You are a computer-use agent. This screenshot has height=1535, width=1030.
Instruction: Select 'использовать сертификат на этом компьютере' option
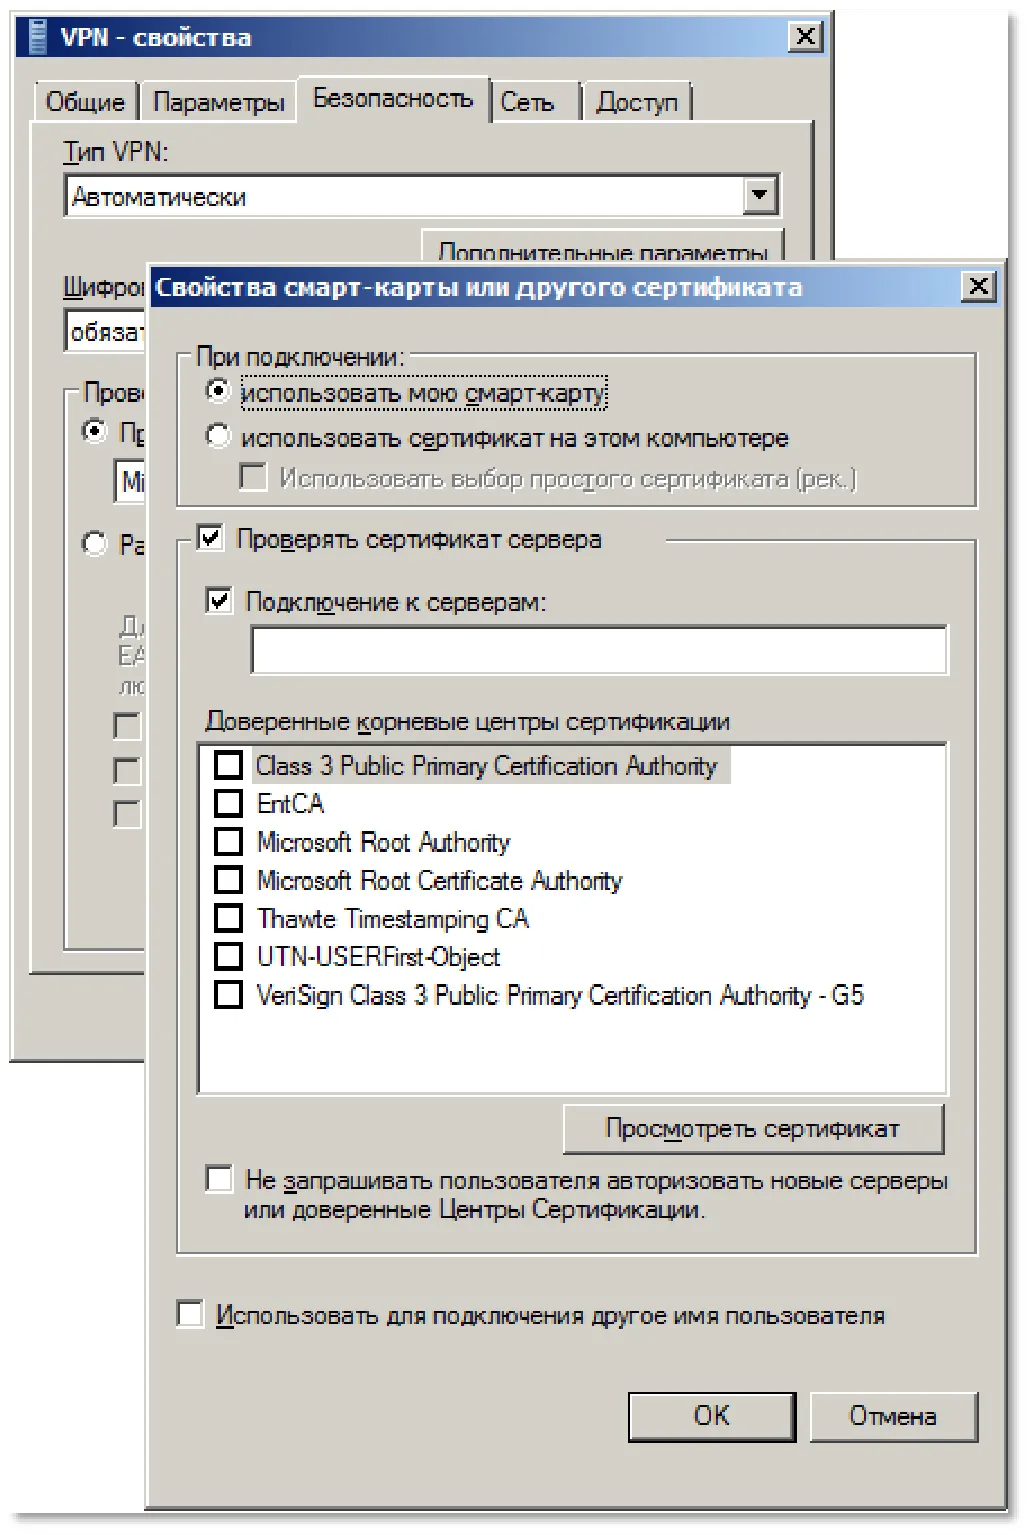[218, 436]
